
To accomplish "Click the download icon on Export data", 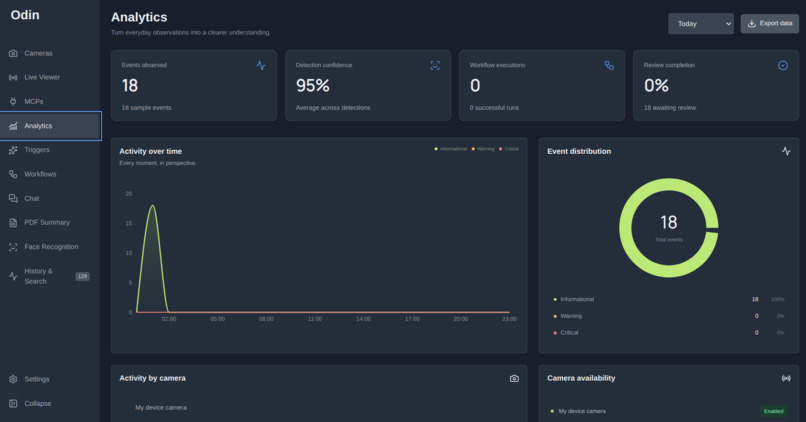I will click(752, 24).
